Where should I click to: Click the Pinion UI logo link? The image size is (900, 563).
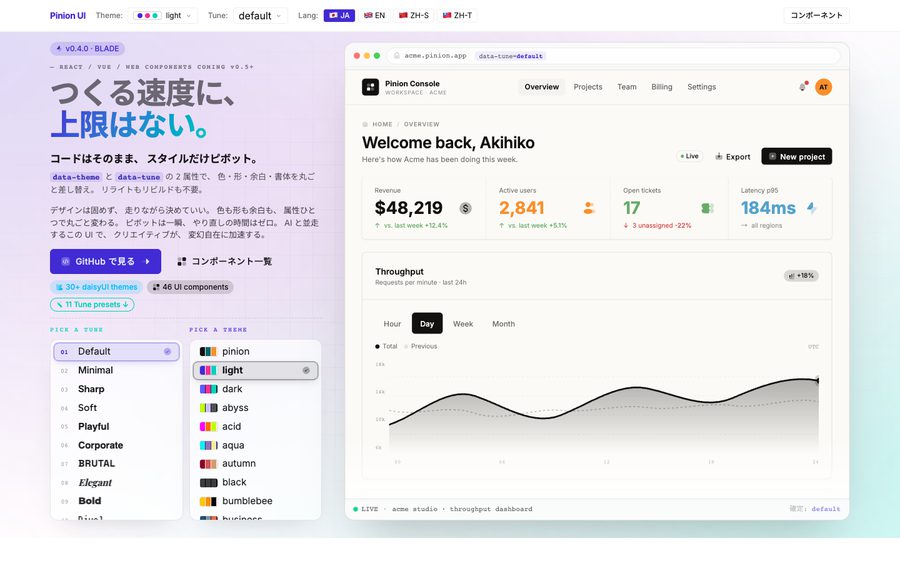[x=68, y=15]
